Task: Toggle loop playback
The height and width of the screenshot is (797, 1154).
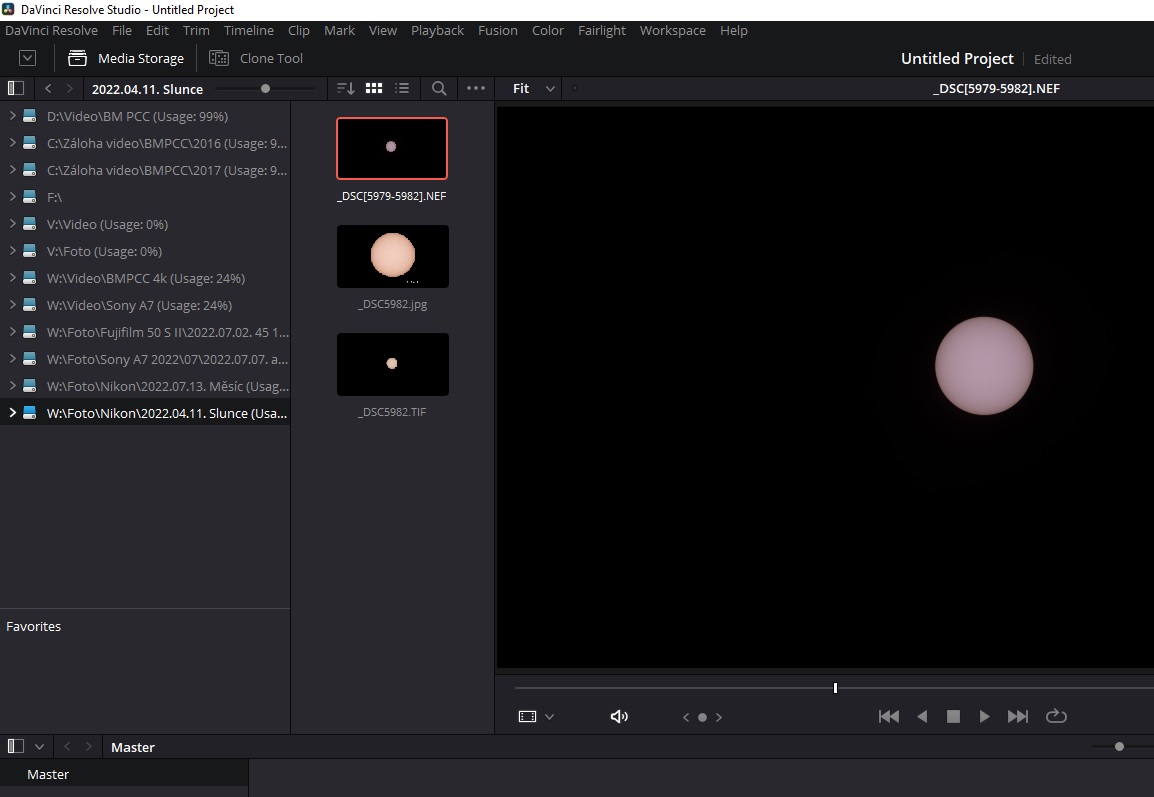Action: [1056, 716]
